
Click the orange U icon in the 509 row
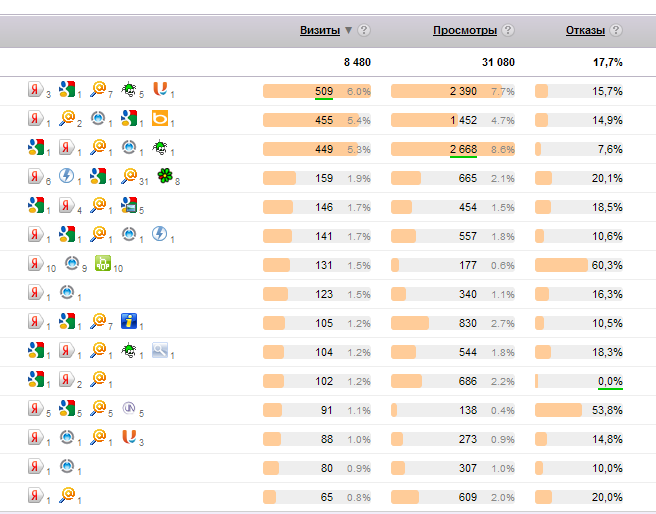(160, 89)
